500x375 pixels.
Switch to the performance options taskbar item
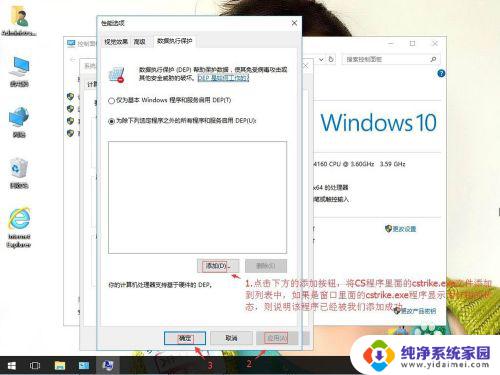click(x=107, y=366)
